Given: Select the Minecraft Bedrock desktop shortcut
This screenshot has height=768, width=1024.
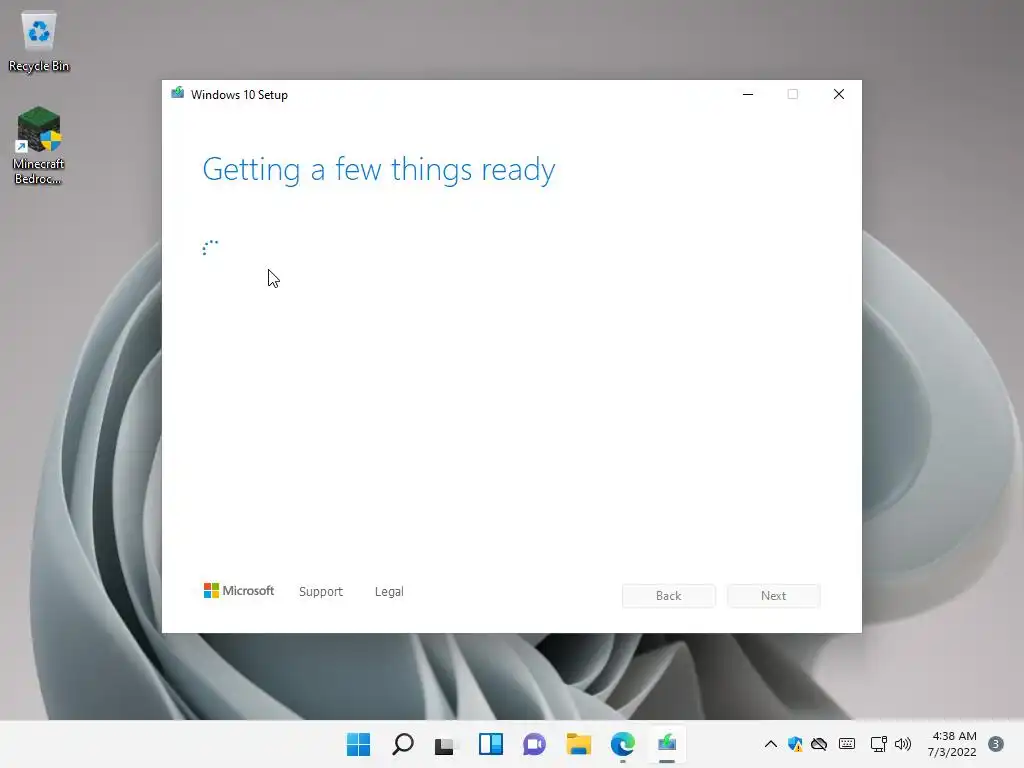Looking at the screenshot, I should (39, 146).
